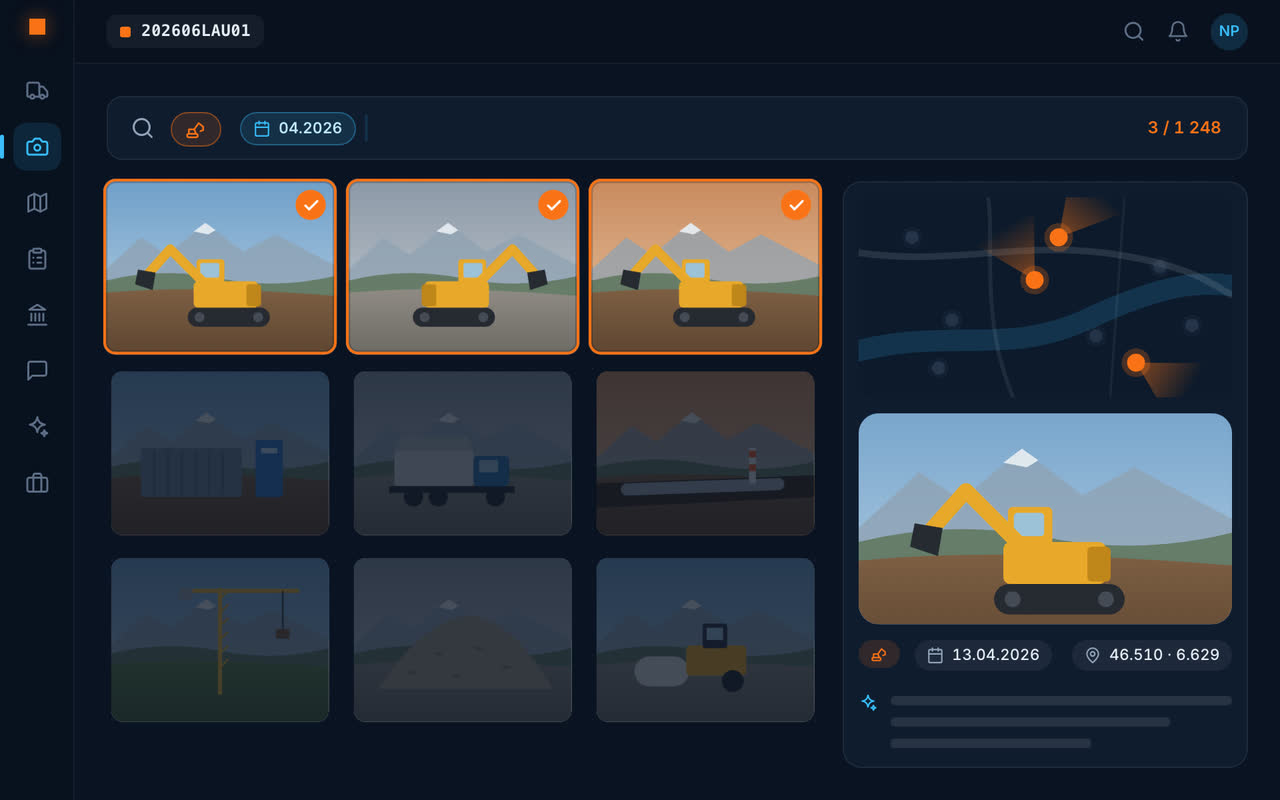Select the shipping container photo thumbnail

[220, 453]
